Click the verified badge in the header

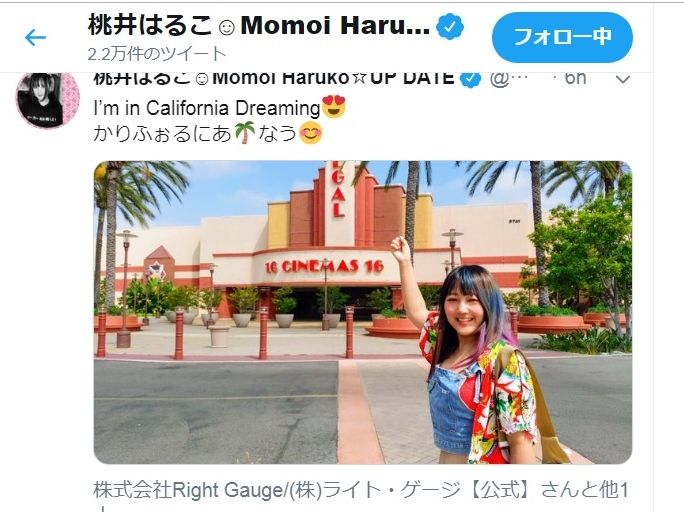coord(450,26)
